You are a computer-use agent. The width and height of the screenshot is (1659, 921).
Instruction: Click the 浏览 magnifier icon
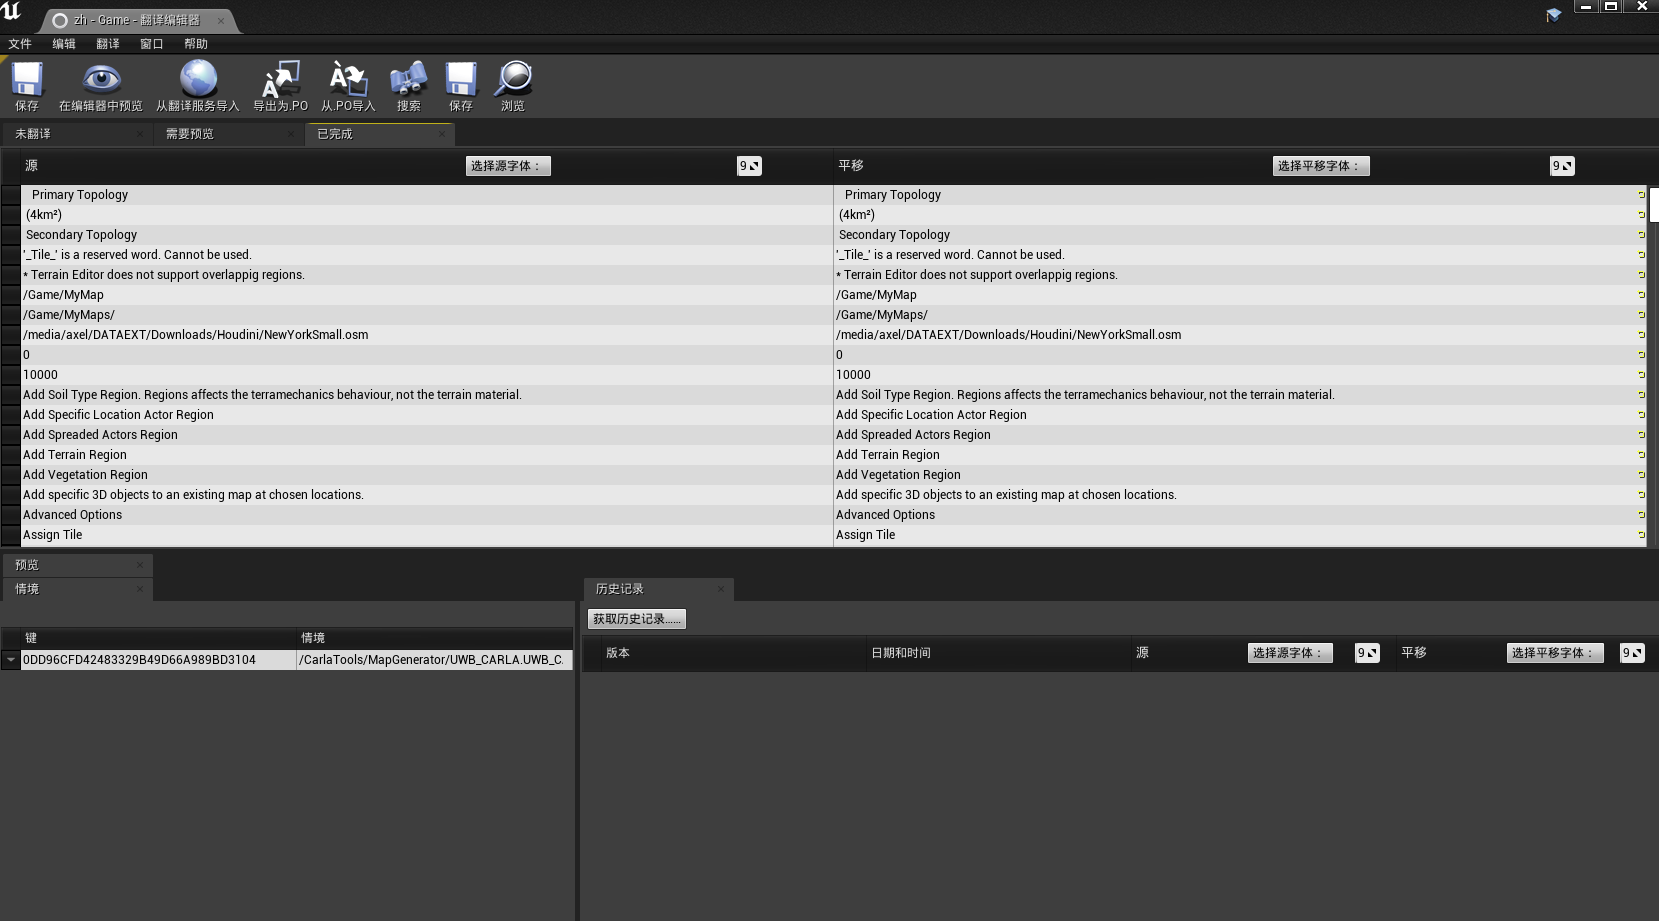pos(513,80)
